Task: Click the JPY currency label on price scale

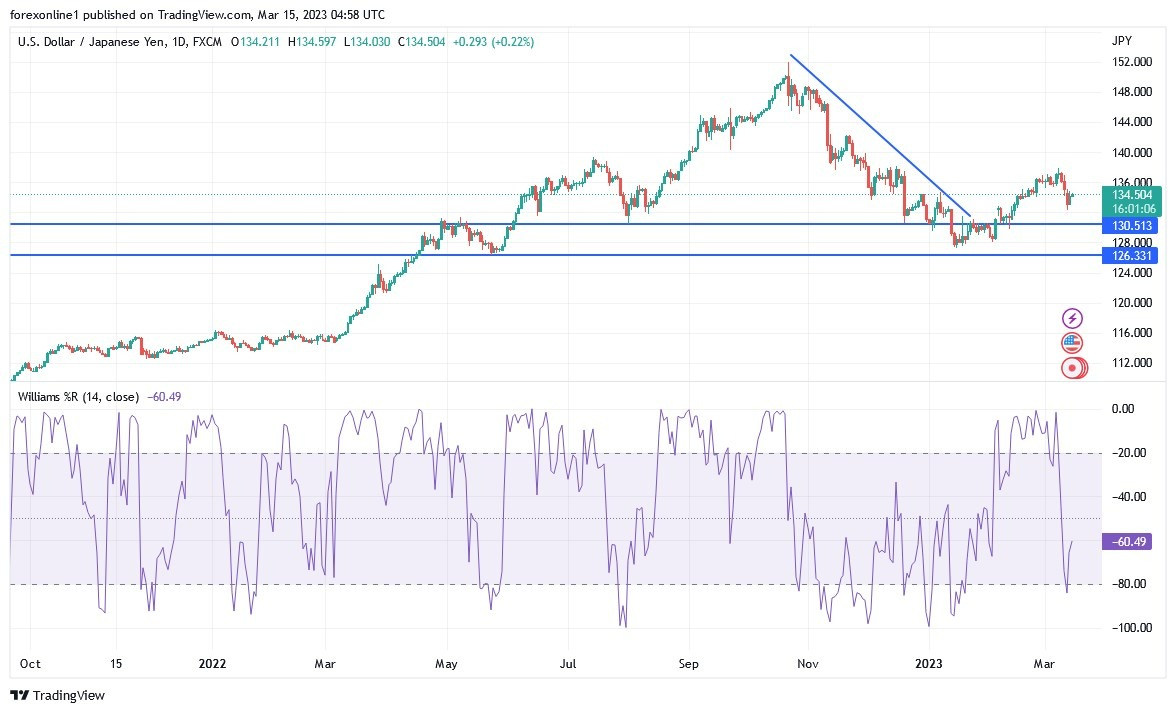Action: (x=1122, y=40)
